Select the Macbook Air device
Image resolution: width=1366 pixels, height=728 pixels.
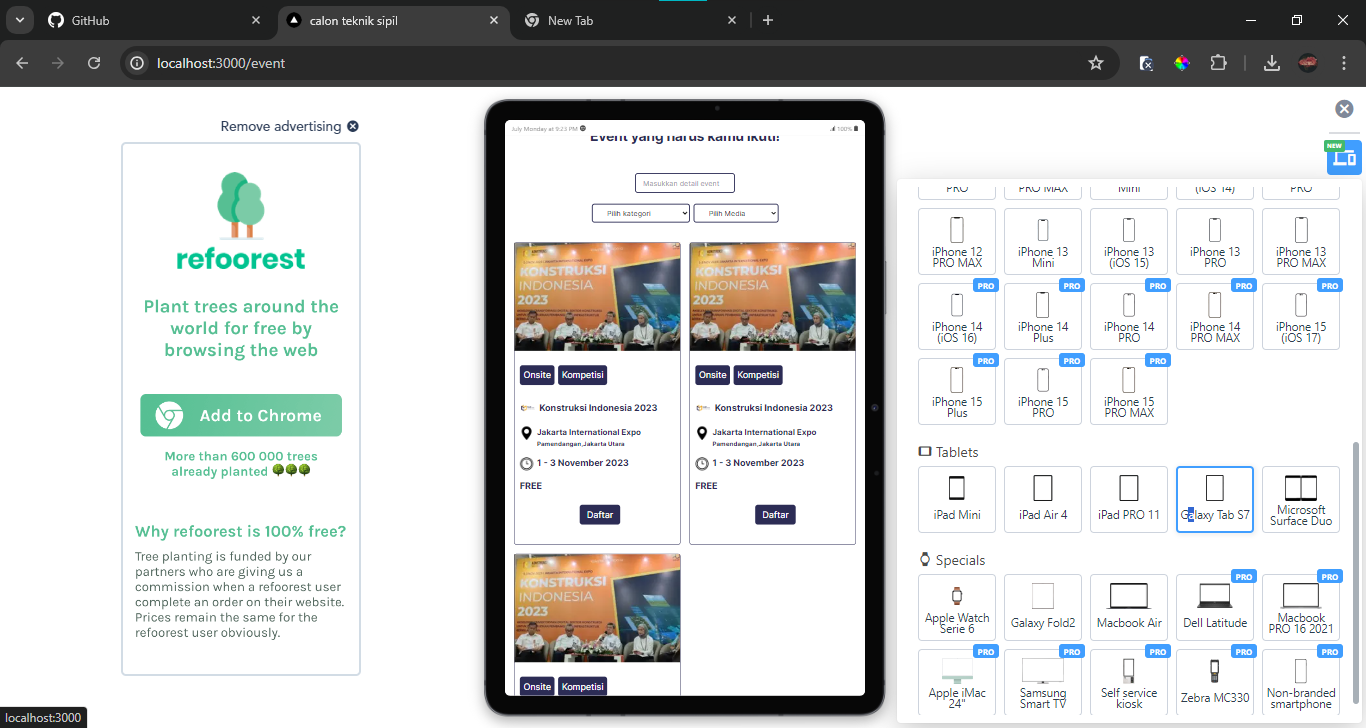coord(1129,607)
